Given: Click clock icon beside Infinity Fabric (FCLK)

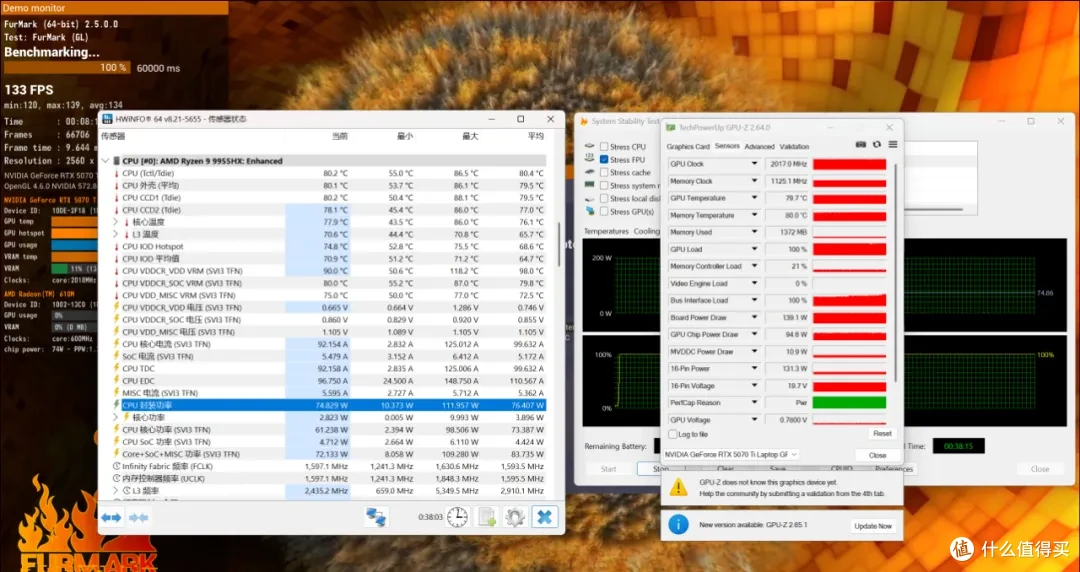Looking at the screenshot, I should coord(116,467).
